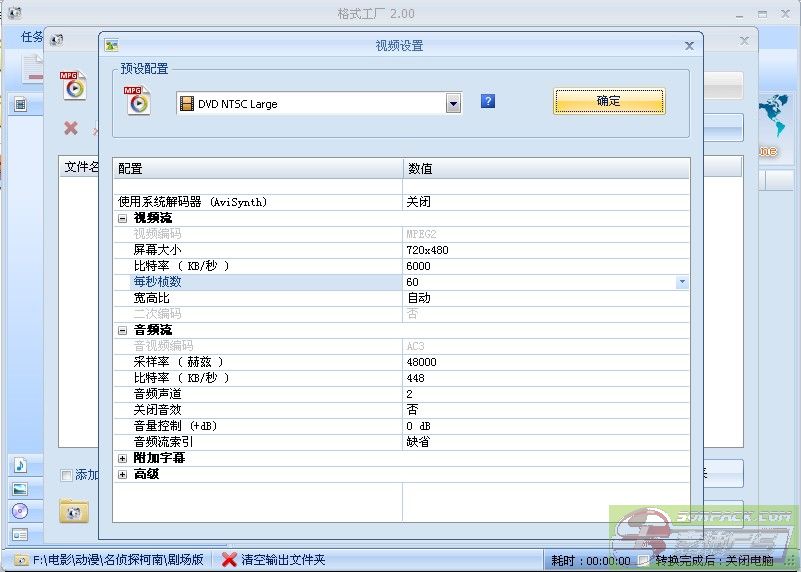
Task: Click the 配置 column header
Action: 257,169
